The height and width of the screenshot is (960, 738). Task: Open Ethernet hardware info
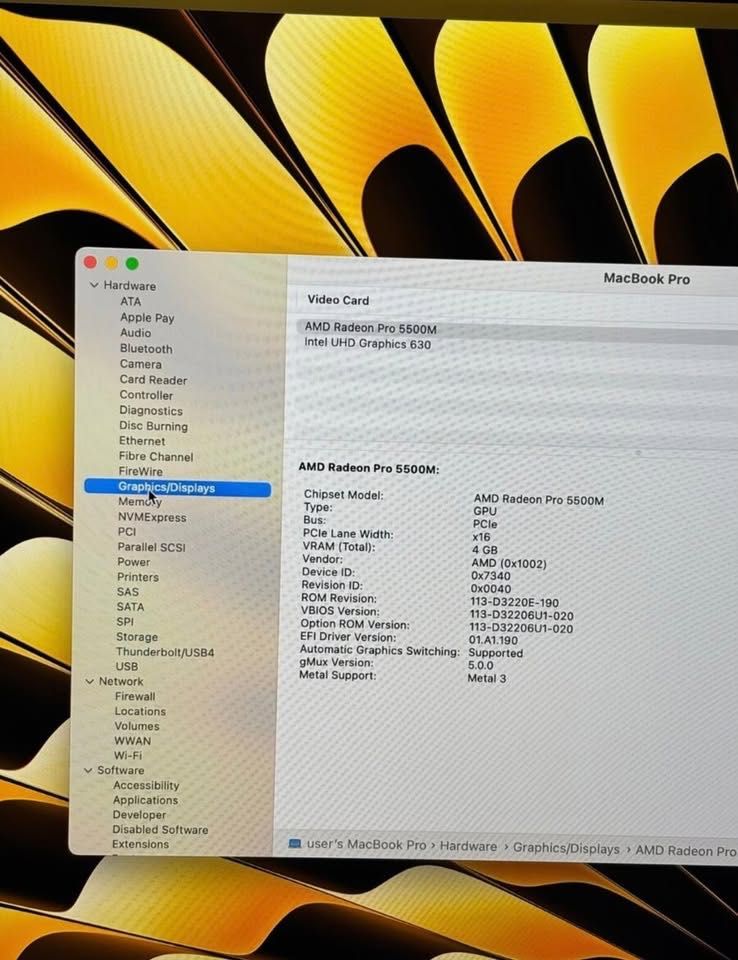pyautogui.click(x=141, y=441)
